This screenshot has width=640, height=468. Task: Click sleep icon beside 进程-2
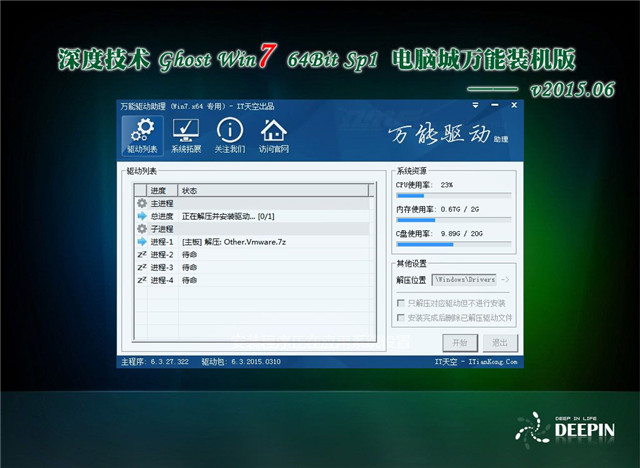[142, 255]
